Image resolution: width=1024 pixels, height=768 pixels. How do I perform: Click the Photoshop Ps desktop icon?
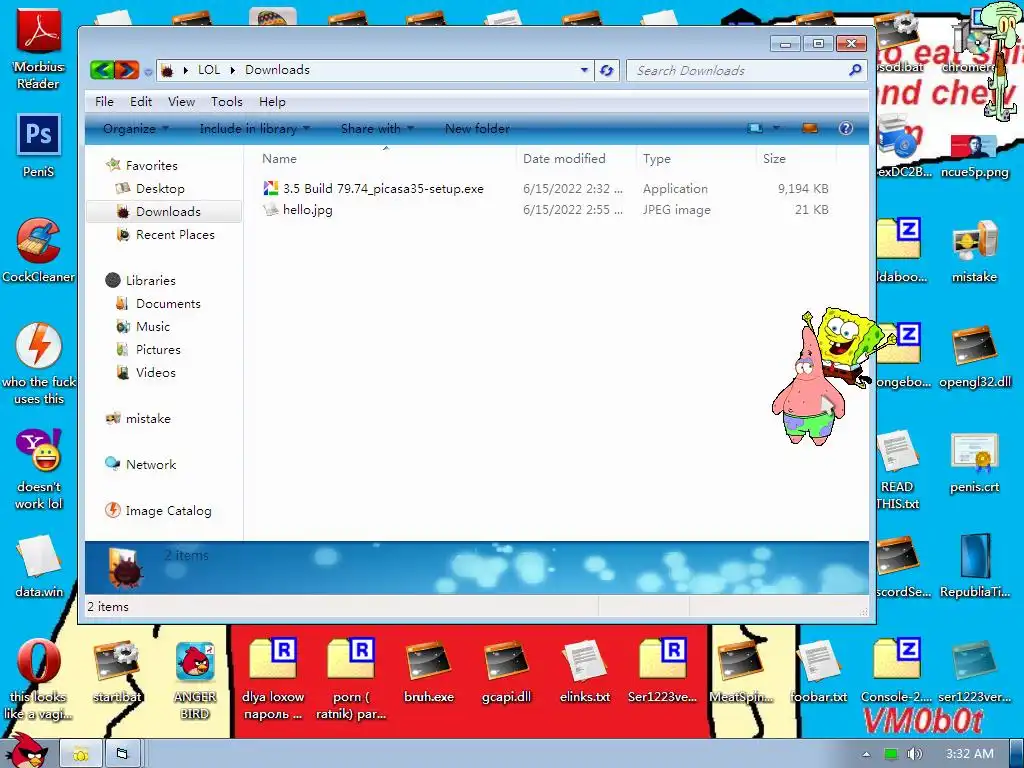coord(39,145)
